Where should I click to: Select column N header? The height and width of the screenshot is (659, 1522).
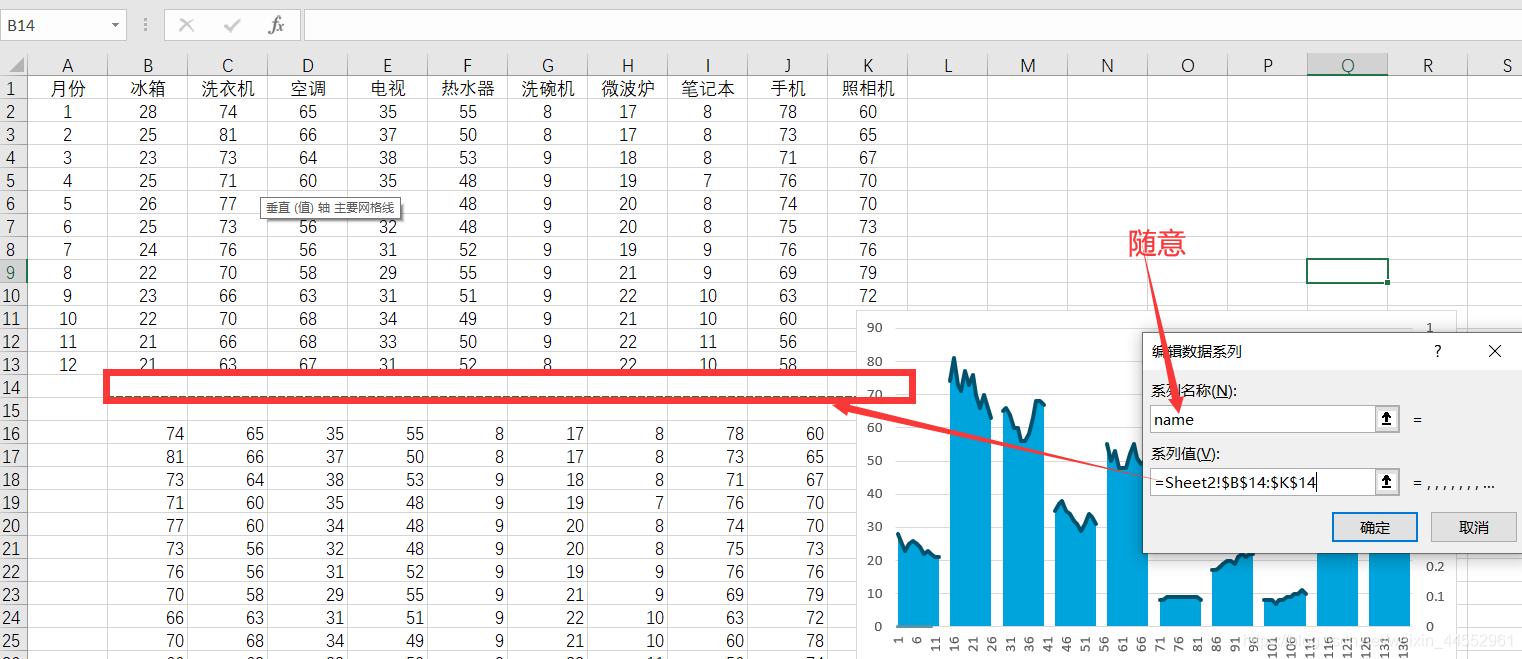(x=1108, y=65)
